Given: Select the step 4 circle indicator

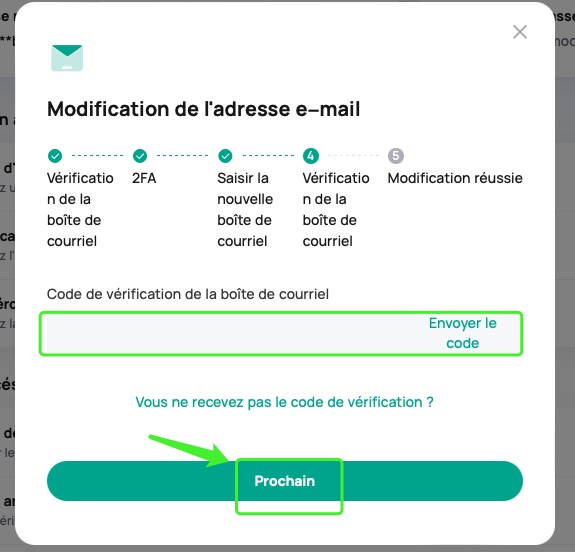Looking at the screenshot, I should tap(311, 156).
